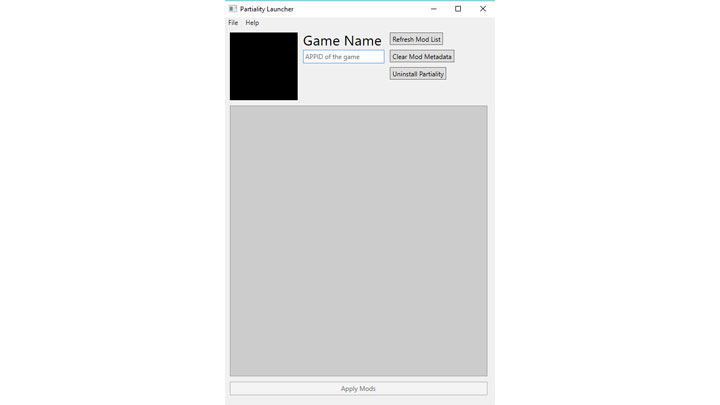Open the Help menu
Viewport: 720px width, 405px height.
(252, 22)
